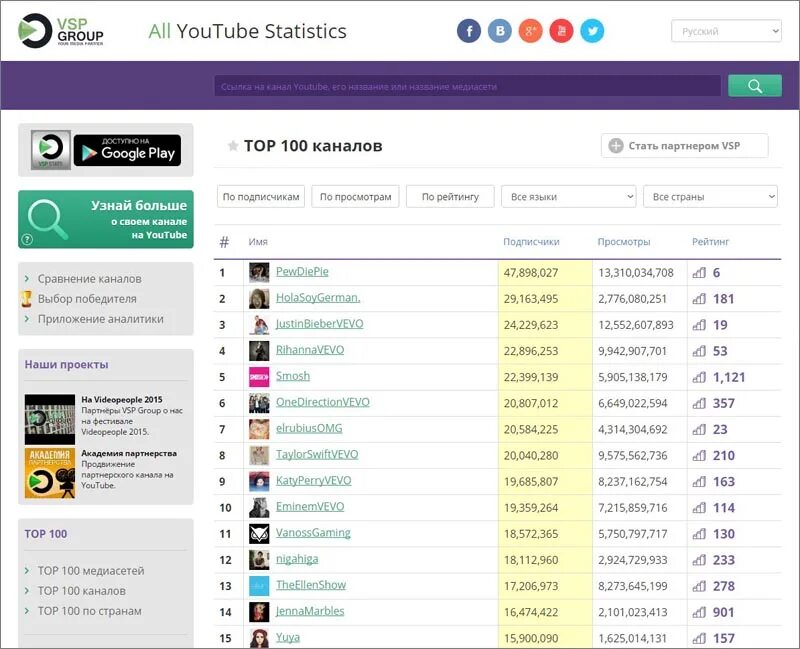Open the nigahiga channel link

[x=297, y=559]
